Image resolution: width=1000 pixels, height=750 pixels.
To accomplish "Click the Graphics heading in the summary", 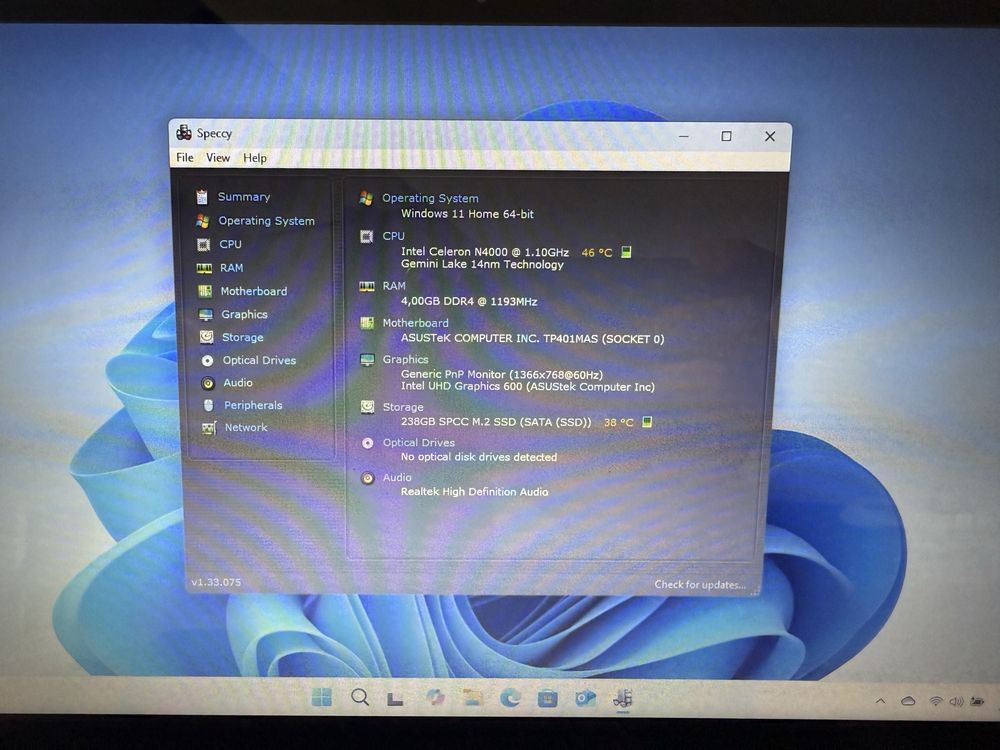I will tap(405, 359).
